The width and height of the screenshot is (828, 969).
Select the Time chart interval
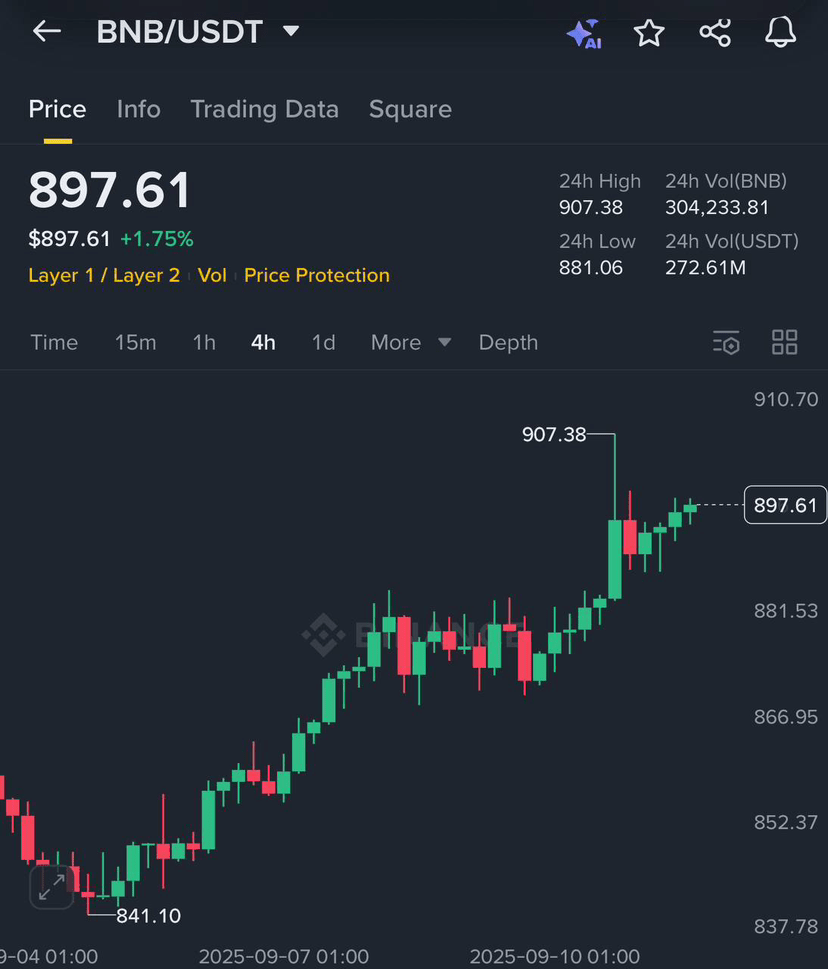click(54, 342)
